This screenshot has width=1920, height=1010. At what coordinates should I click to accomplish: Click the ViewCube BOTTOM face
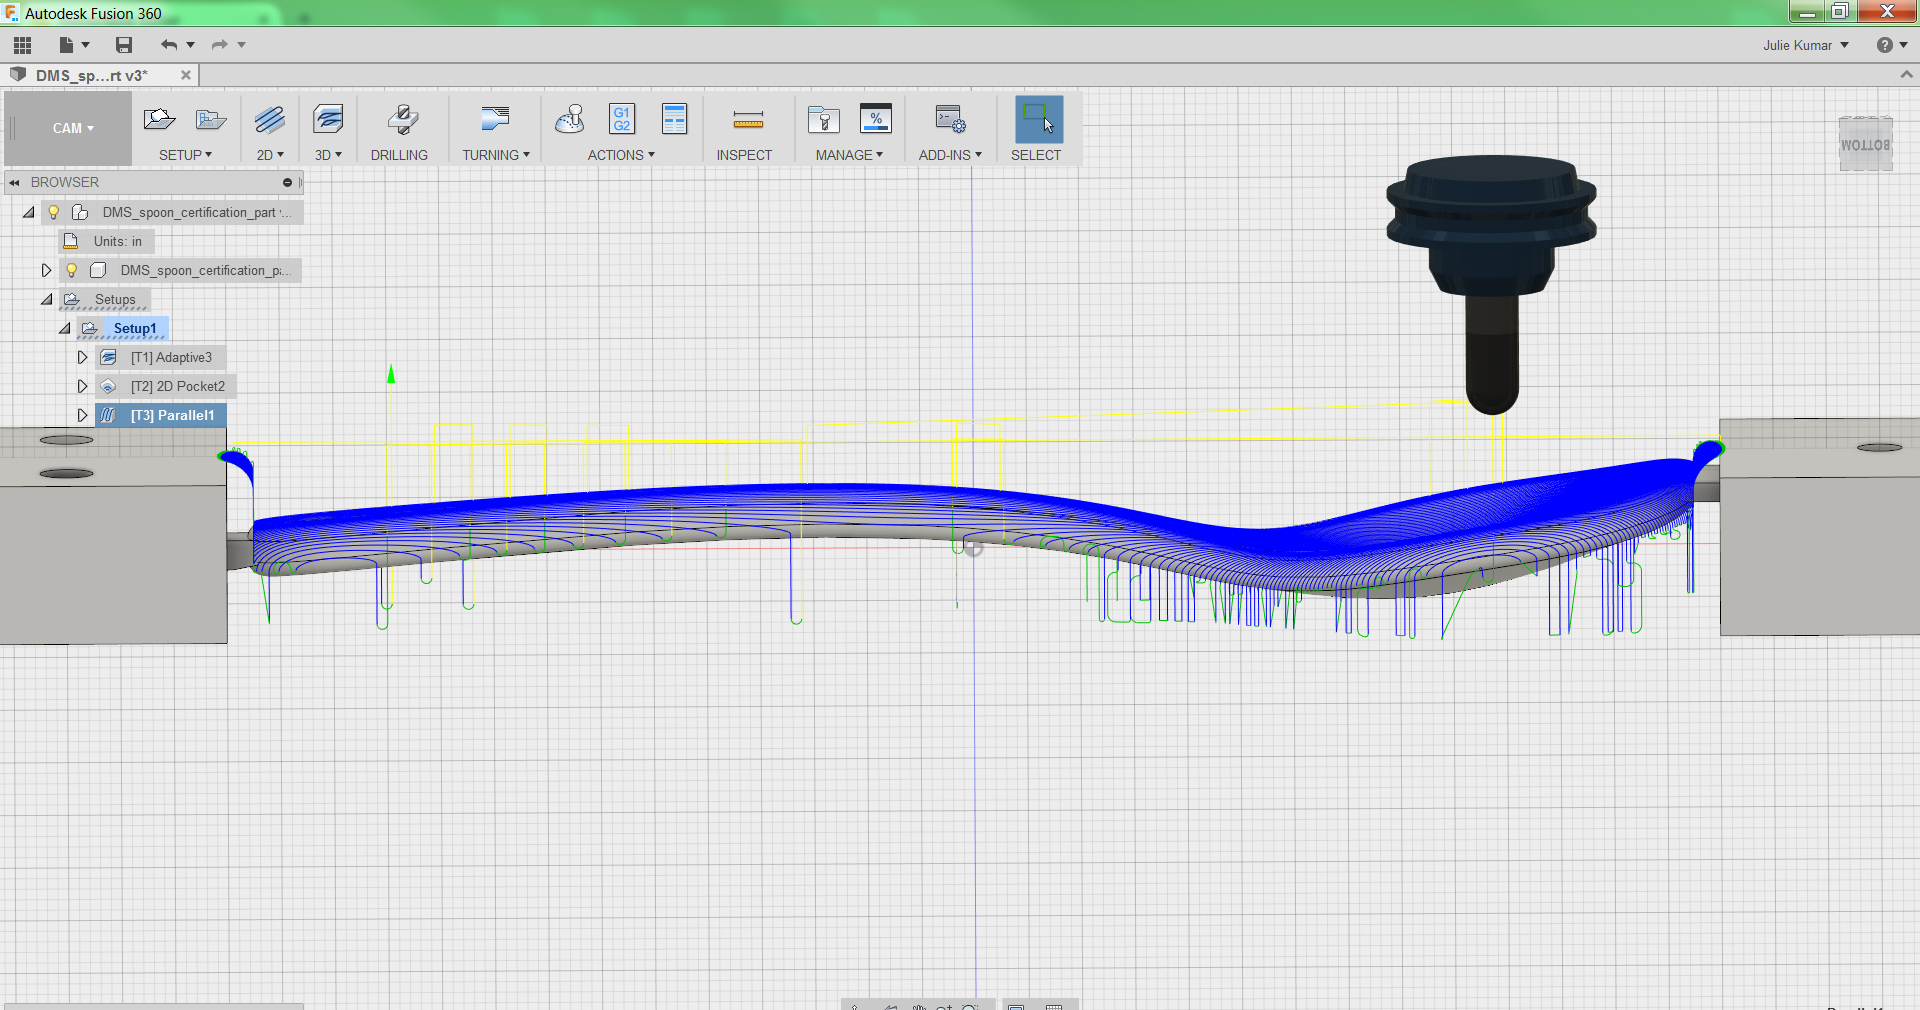(1865, 145)
